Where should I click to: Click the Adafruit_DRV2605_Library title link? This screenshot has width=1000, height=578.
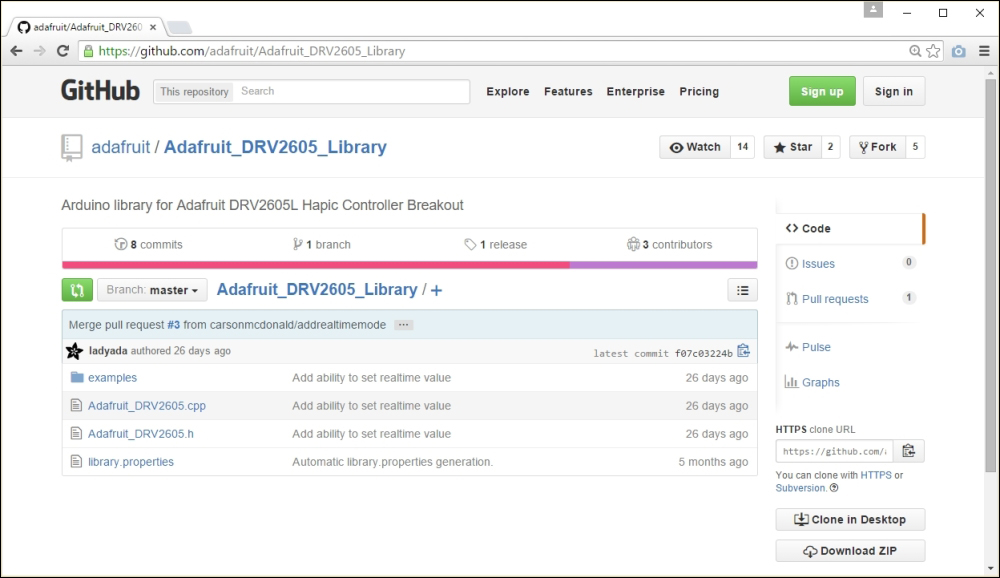click(x=276, y=147)
